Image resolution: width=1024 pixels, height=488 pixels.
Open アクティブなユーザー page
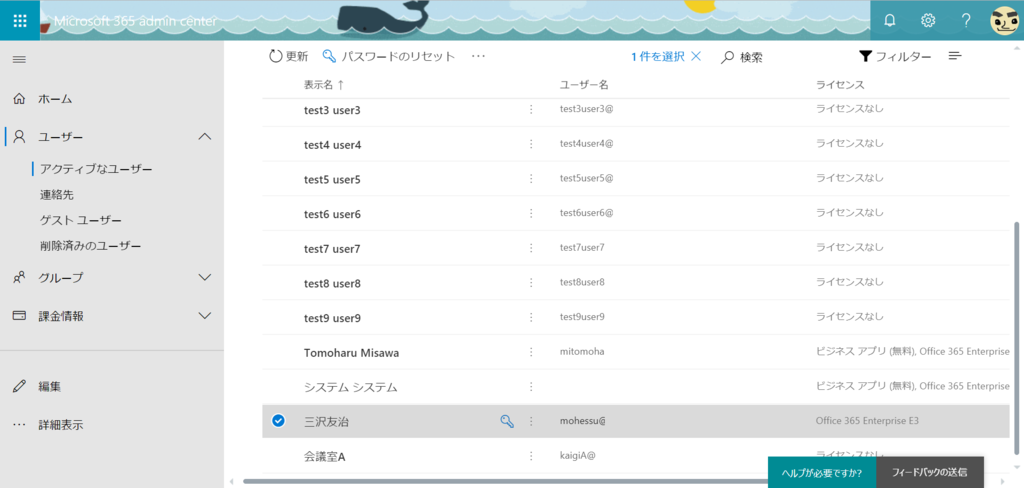tap(96, 169)
